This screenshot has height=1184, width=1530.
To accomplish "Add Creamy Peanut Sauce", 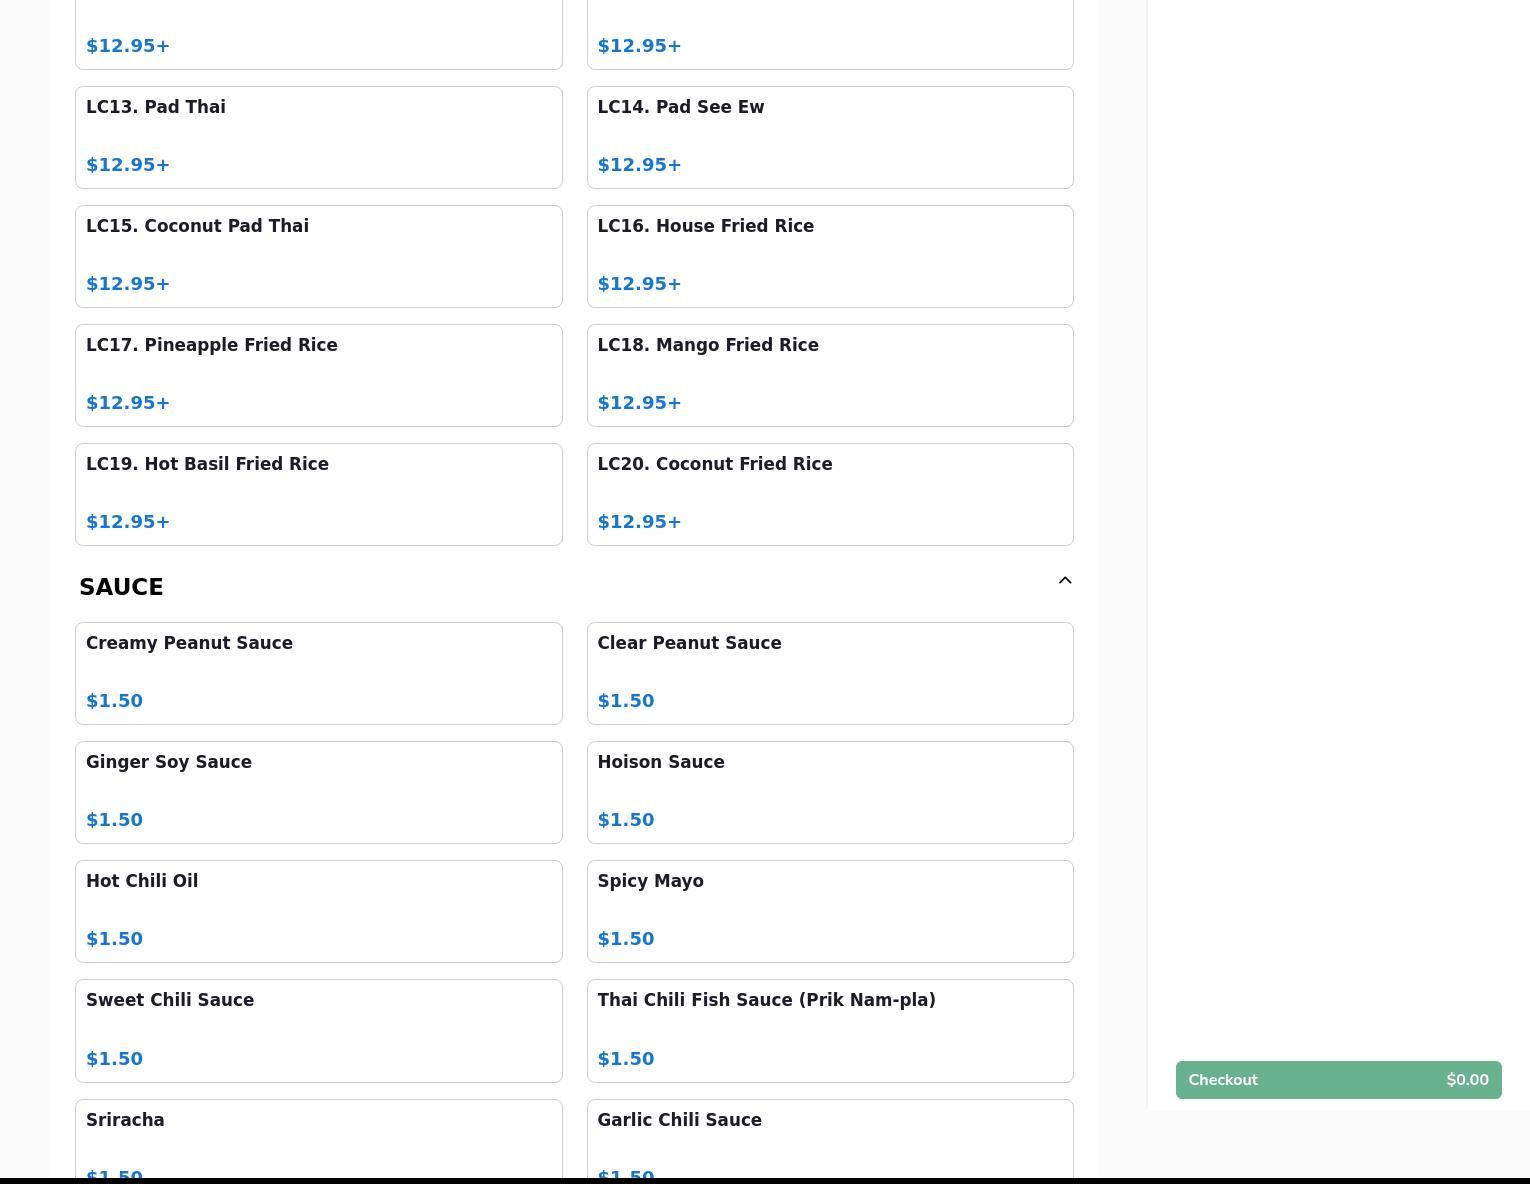I will pos(318,673).
